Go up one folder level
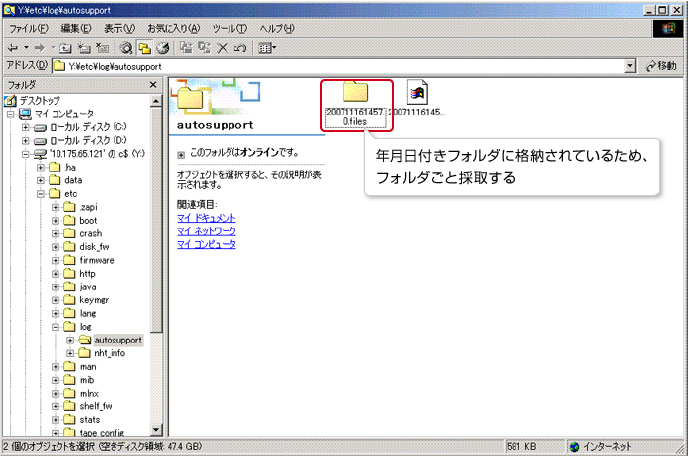This screenshot has height=456, width=688. tap(65, 48)
